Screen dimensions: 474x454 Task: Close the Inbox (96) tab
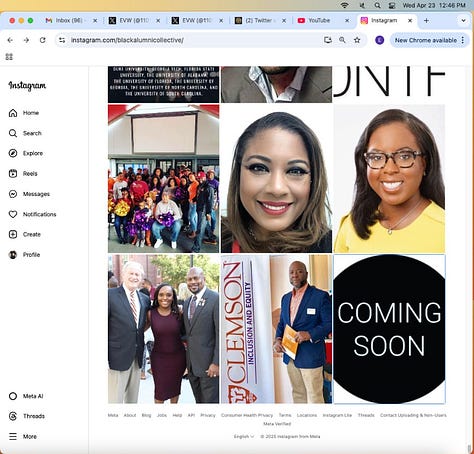click(x=95, y=20)
